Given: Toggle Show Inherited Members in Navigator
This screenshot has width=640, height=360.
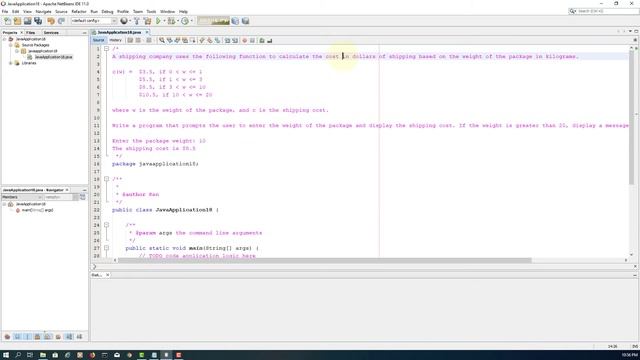Looking at the screenshot, I should pos(7,337).
